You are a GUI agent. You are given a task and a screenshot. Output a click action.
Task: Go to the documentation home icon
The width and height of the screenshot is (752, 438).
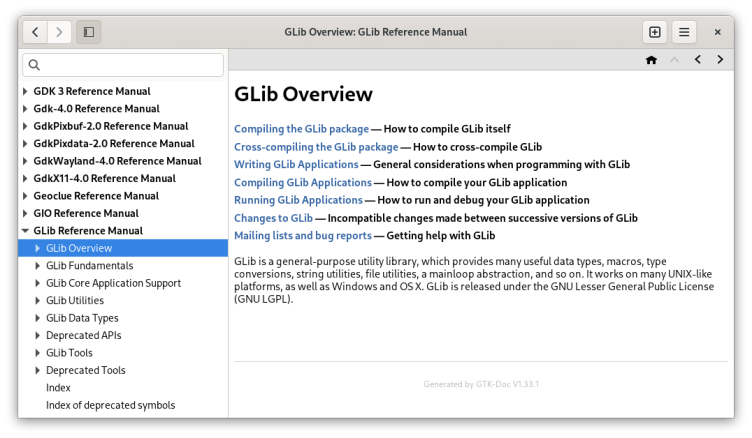[651, 60]
